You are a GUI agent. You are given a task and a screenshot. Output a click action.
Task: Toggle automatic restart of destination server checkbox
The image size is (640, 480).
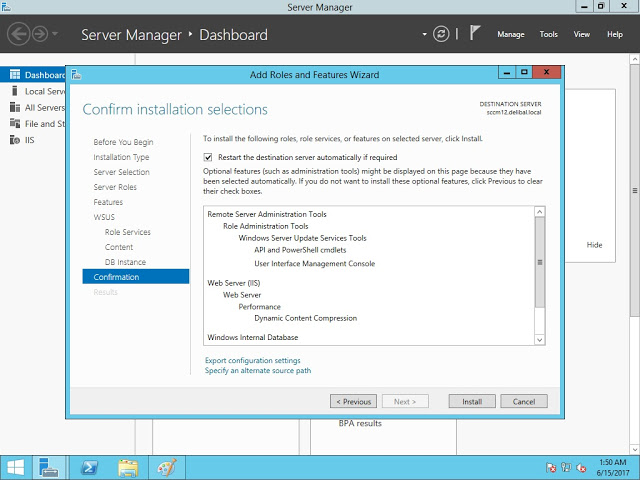pyautogui.click(x=208, y=157)
